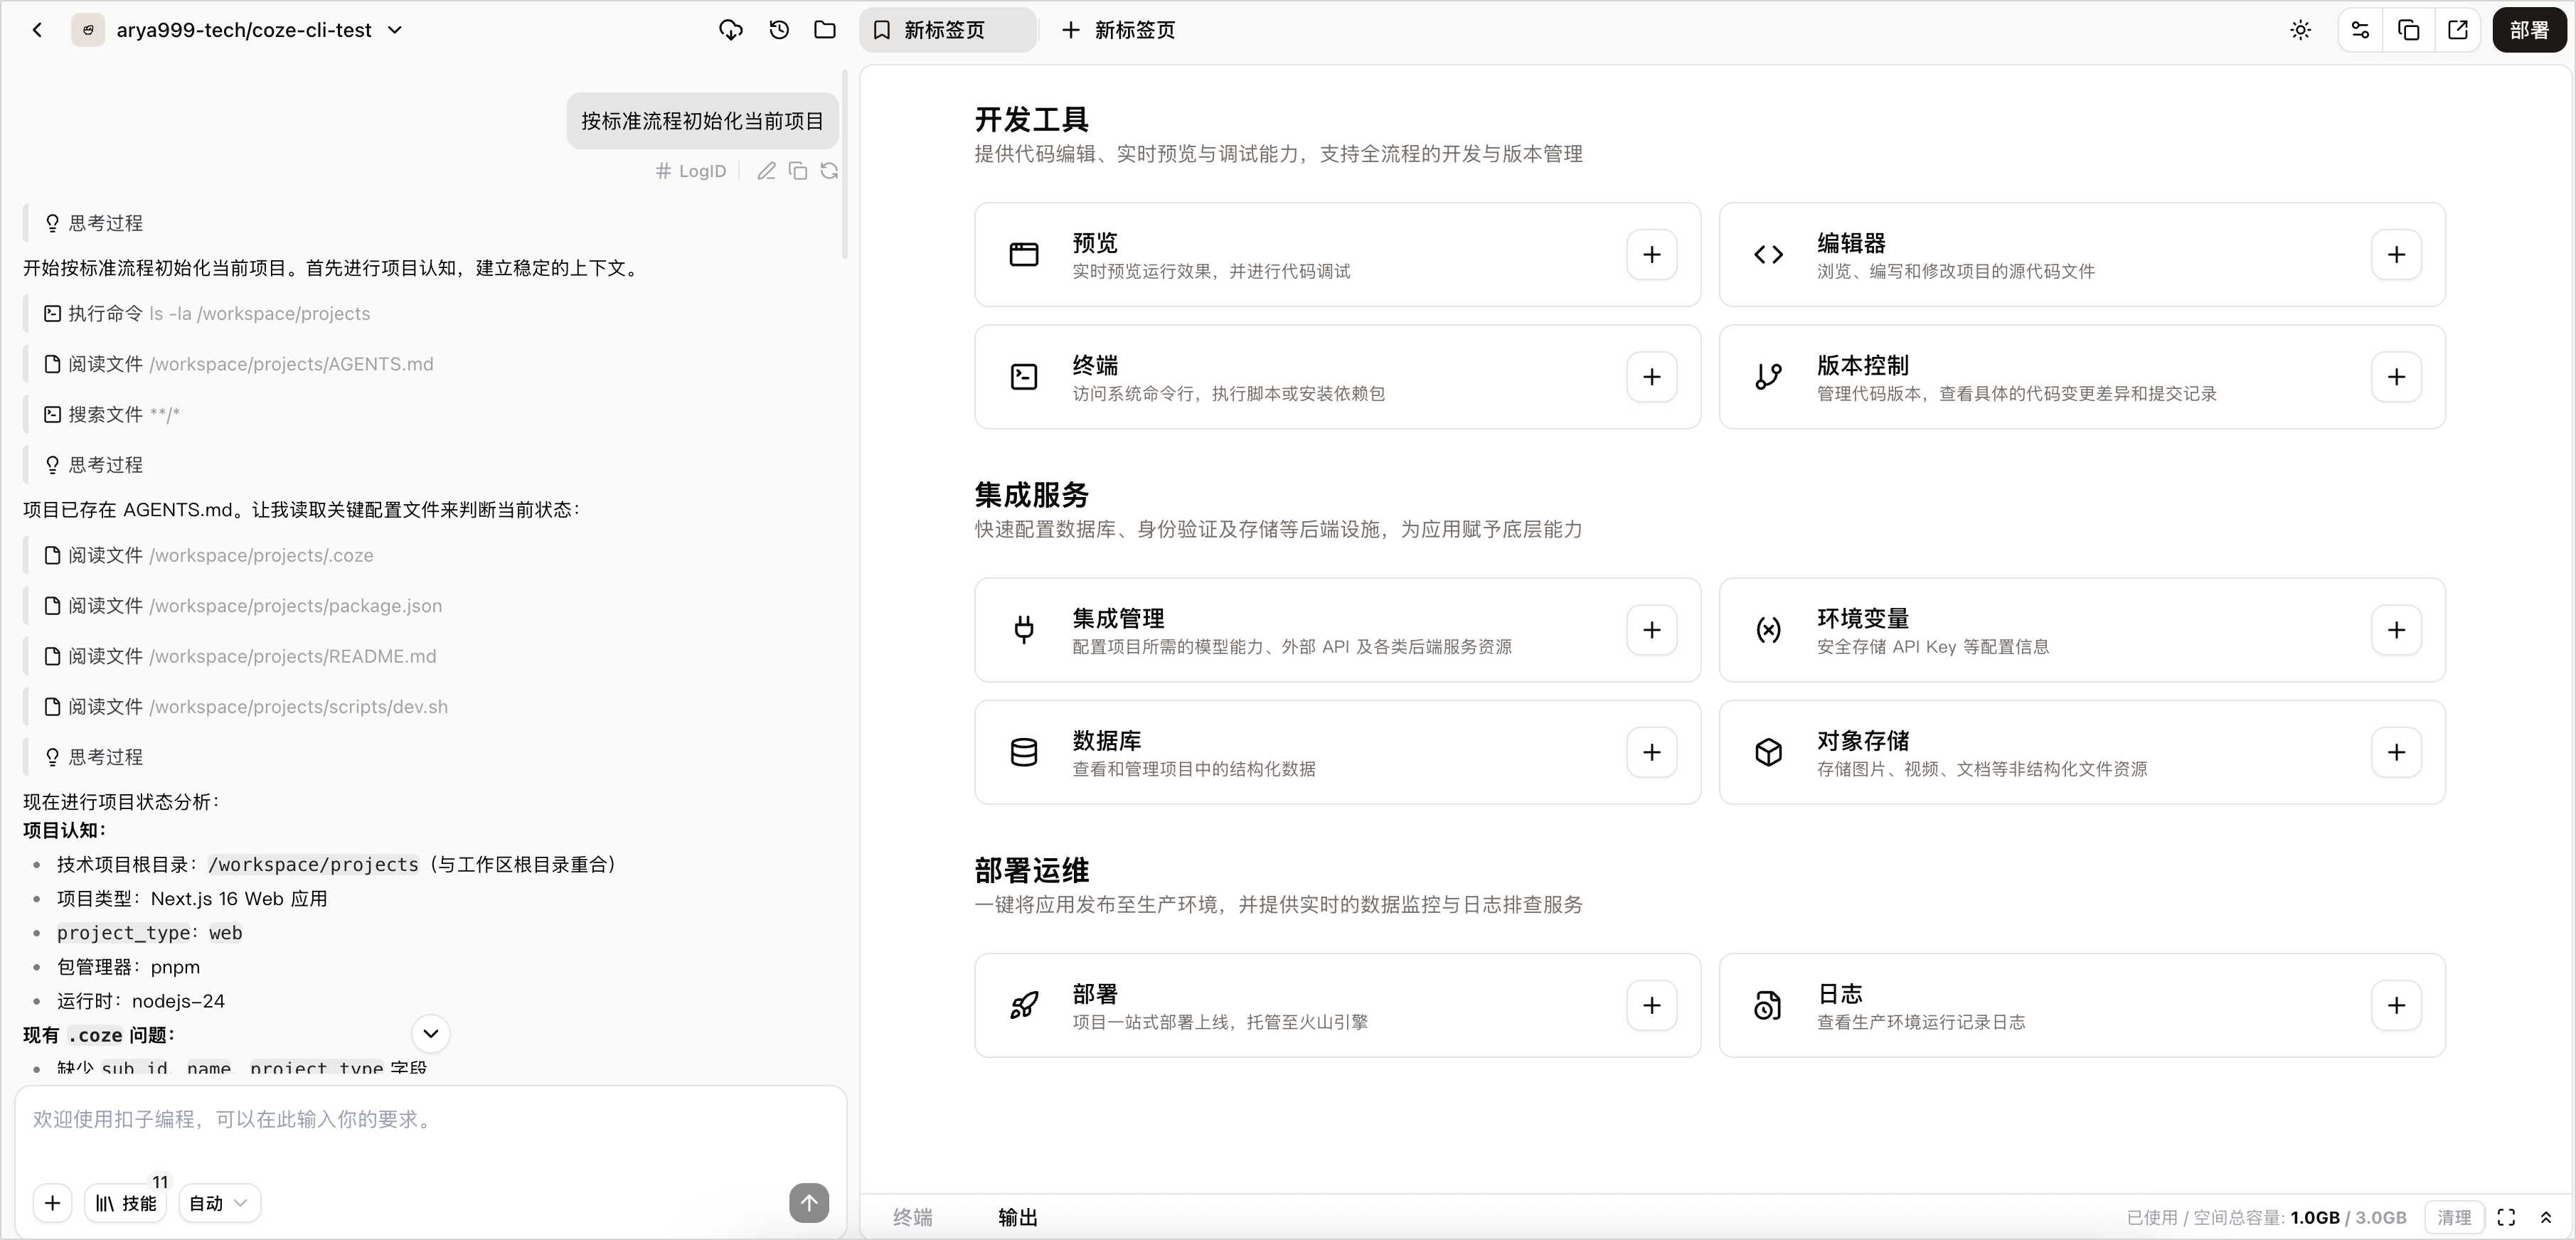Expand the project name dropdown

coord(395,30)
